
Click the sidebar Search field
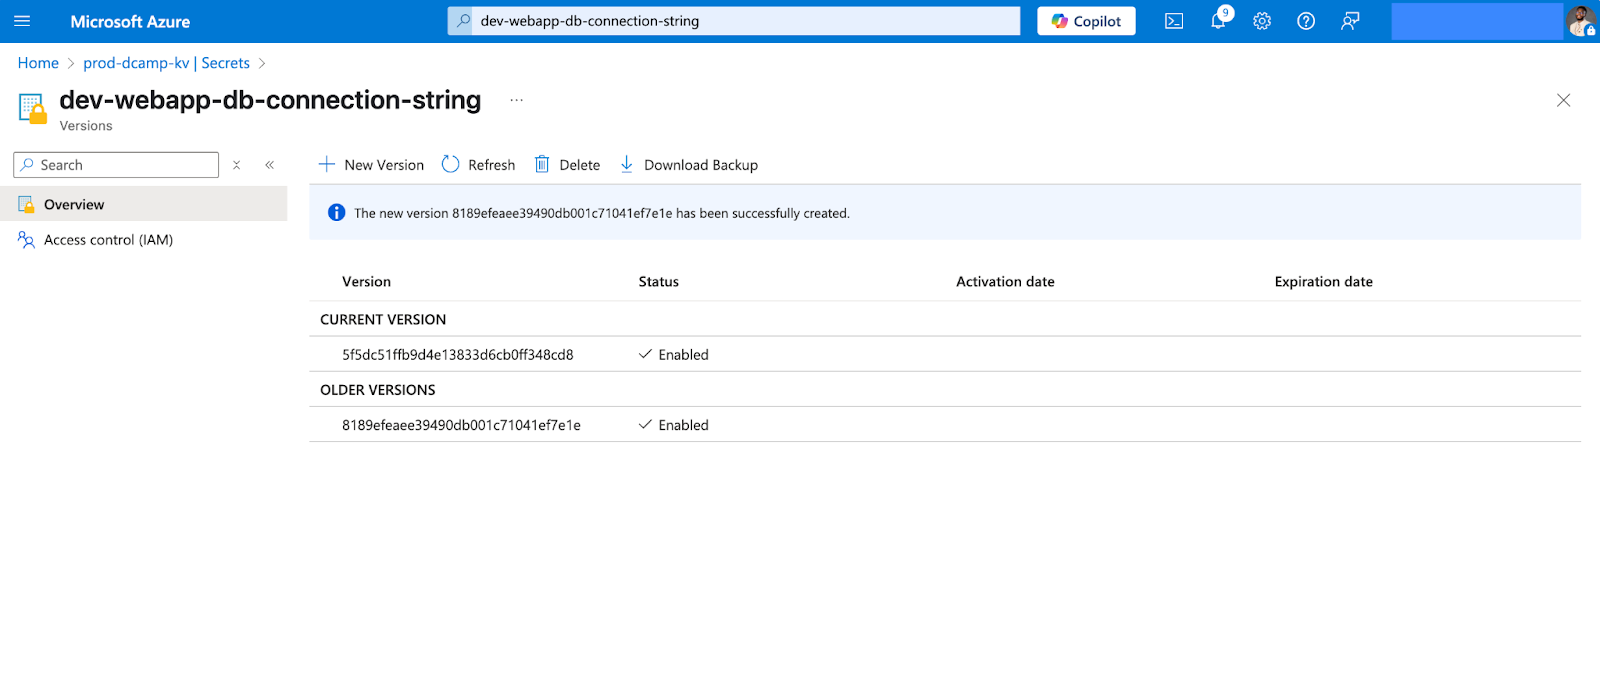(116, 165)
